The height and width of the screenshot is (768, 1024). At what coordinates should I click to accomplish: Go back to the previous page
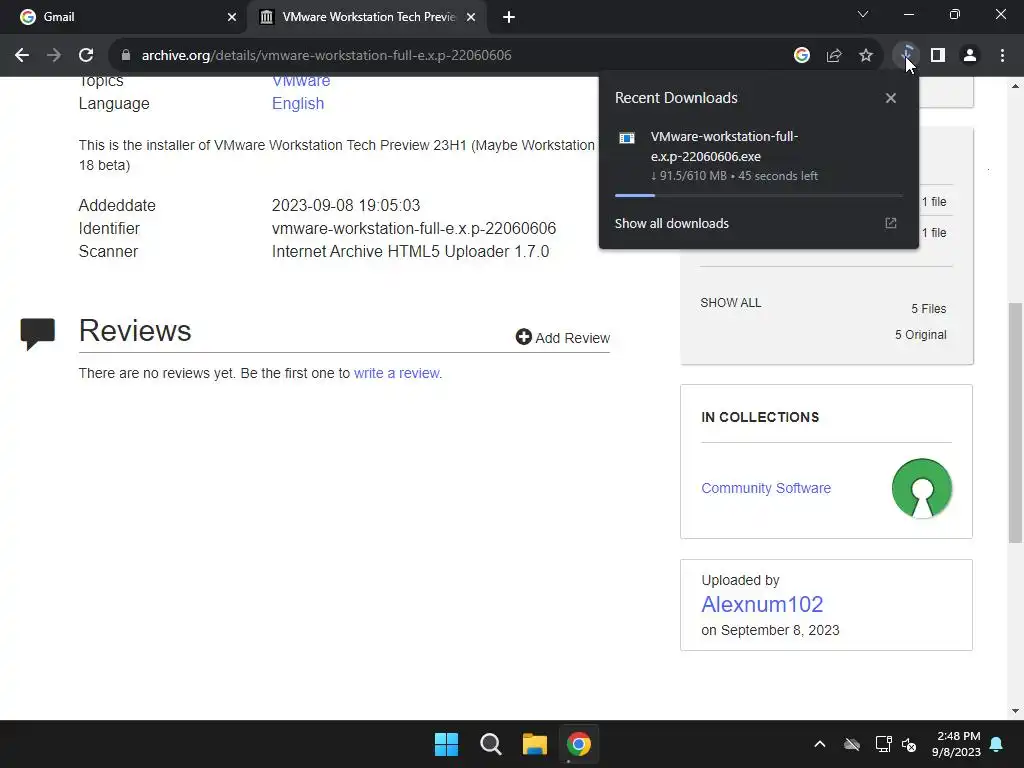coord(22,56)
